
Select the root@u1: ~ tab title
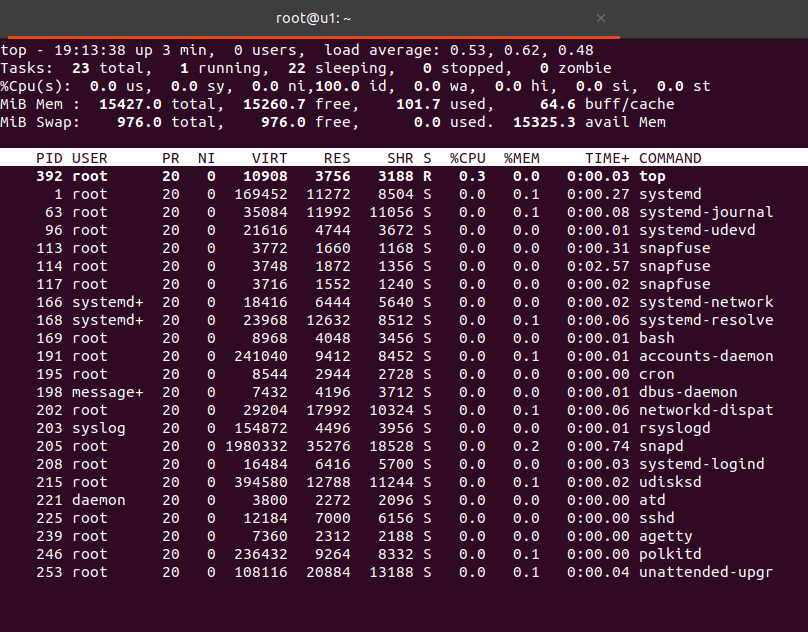pyautogui.click(x=313, y=19)
